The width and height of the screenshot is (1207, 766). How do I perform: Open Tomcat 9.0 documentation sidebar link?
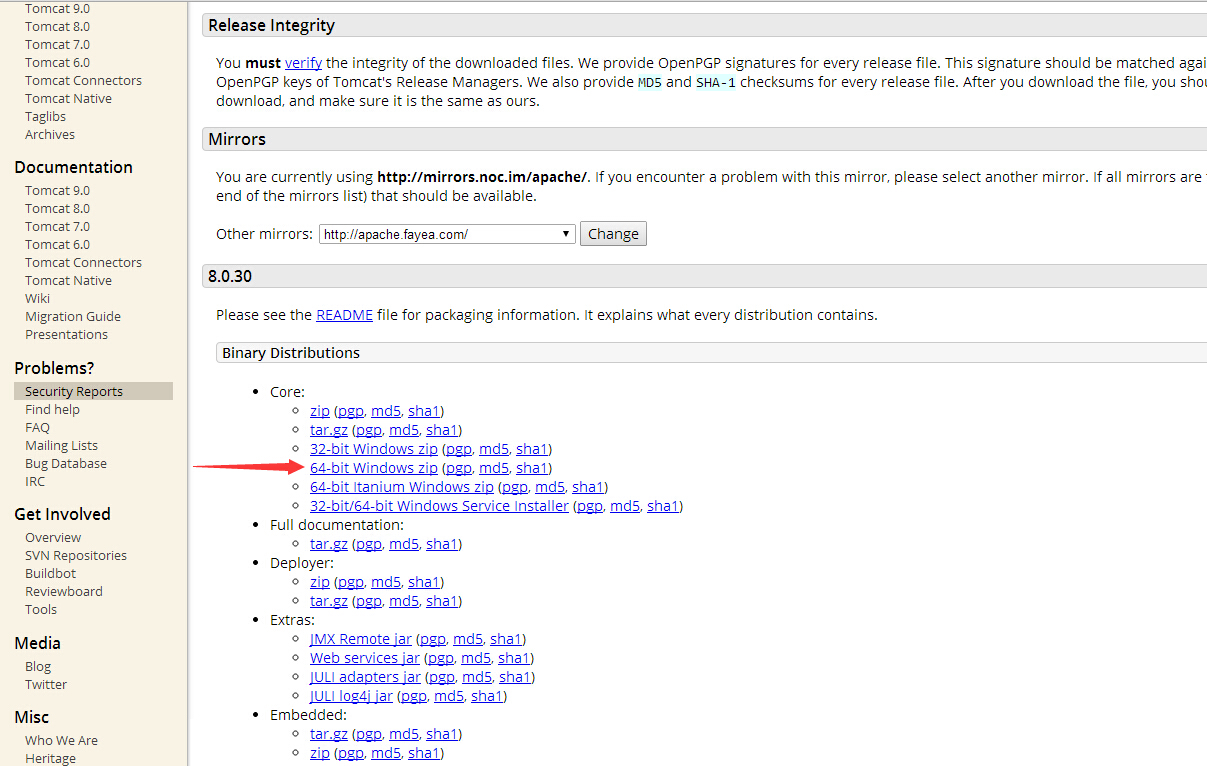[x=57, y=191]
